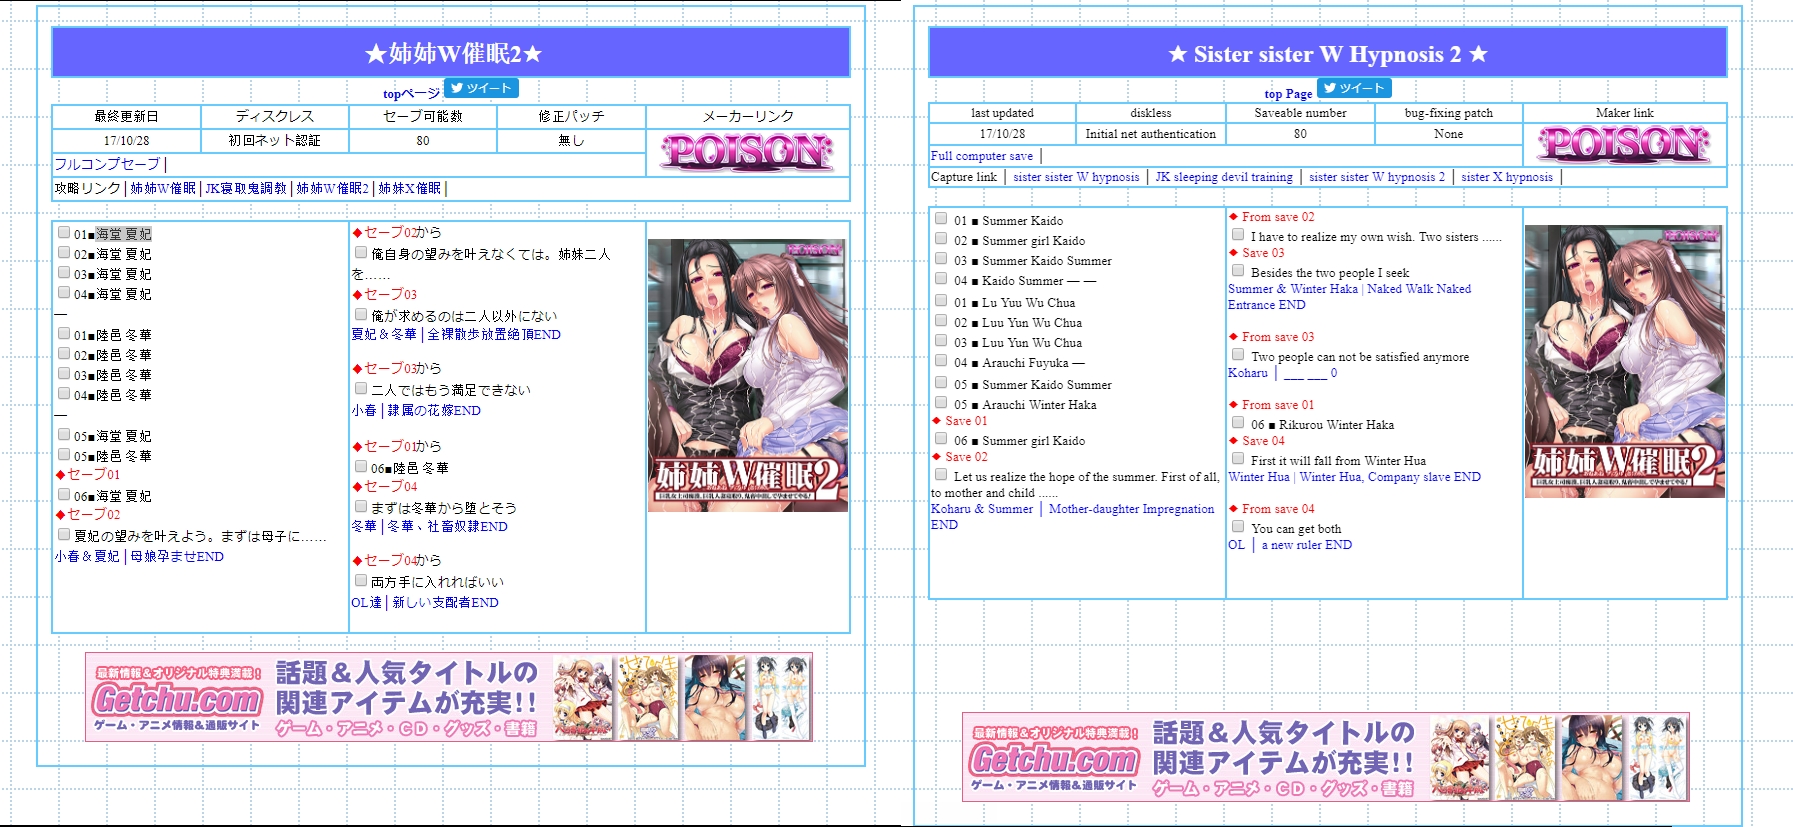
Task: Open the 'Full computer save' link
Action: point(981,156)
